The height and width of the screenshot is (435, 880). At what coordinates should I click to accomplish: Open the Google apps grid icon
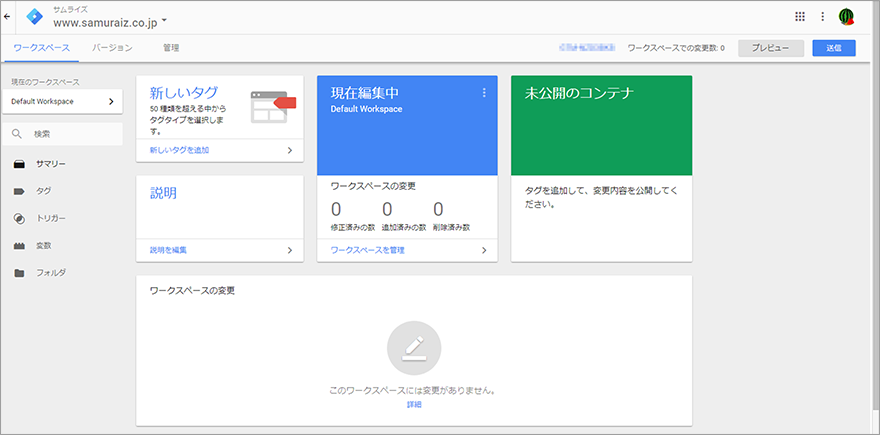(x=799, y=16)
